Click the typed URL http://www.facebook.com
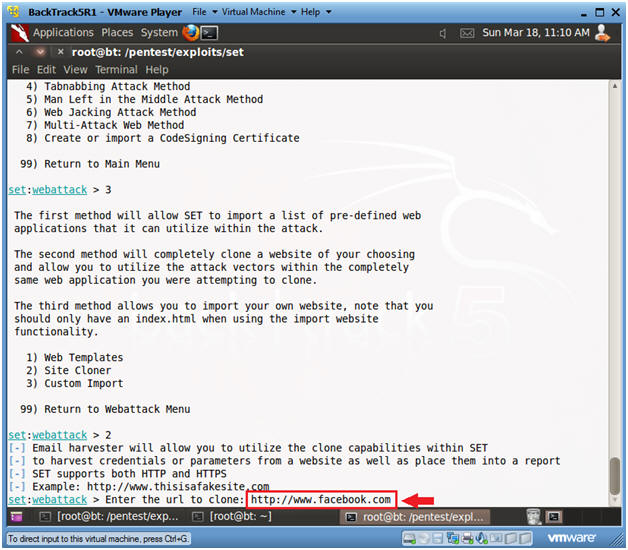This screenshot has height=550, width=628. click(321, 500)
